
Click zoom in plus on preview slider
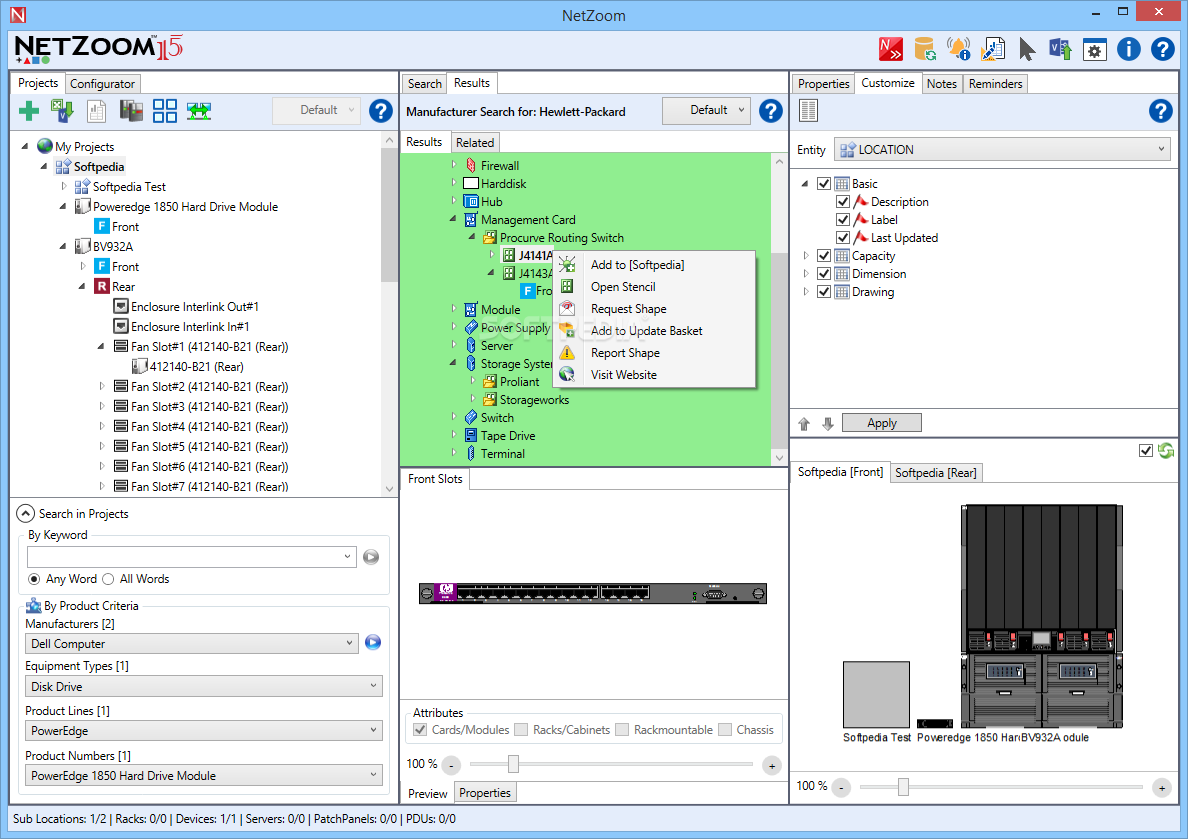click(772, 766)
